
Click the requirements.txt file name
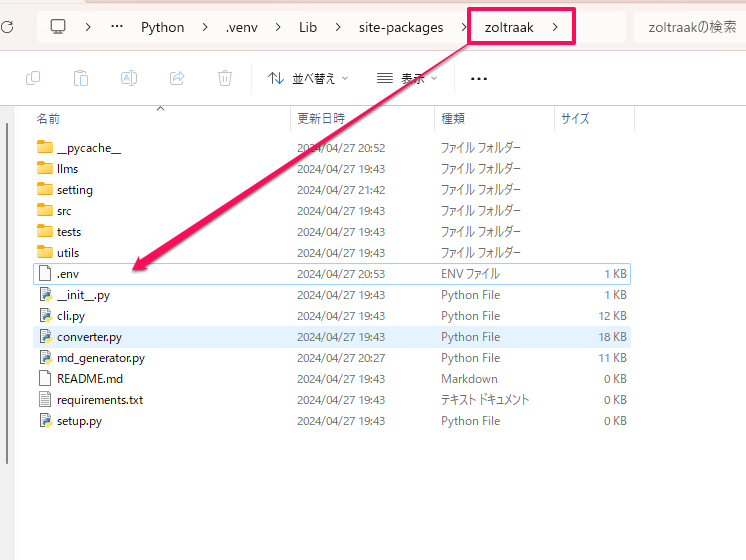pyautogui.click(x=100, y=400)
